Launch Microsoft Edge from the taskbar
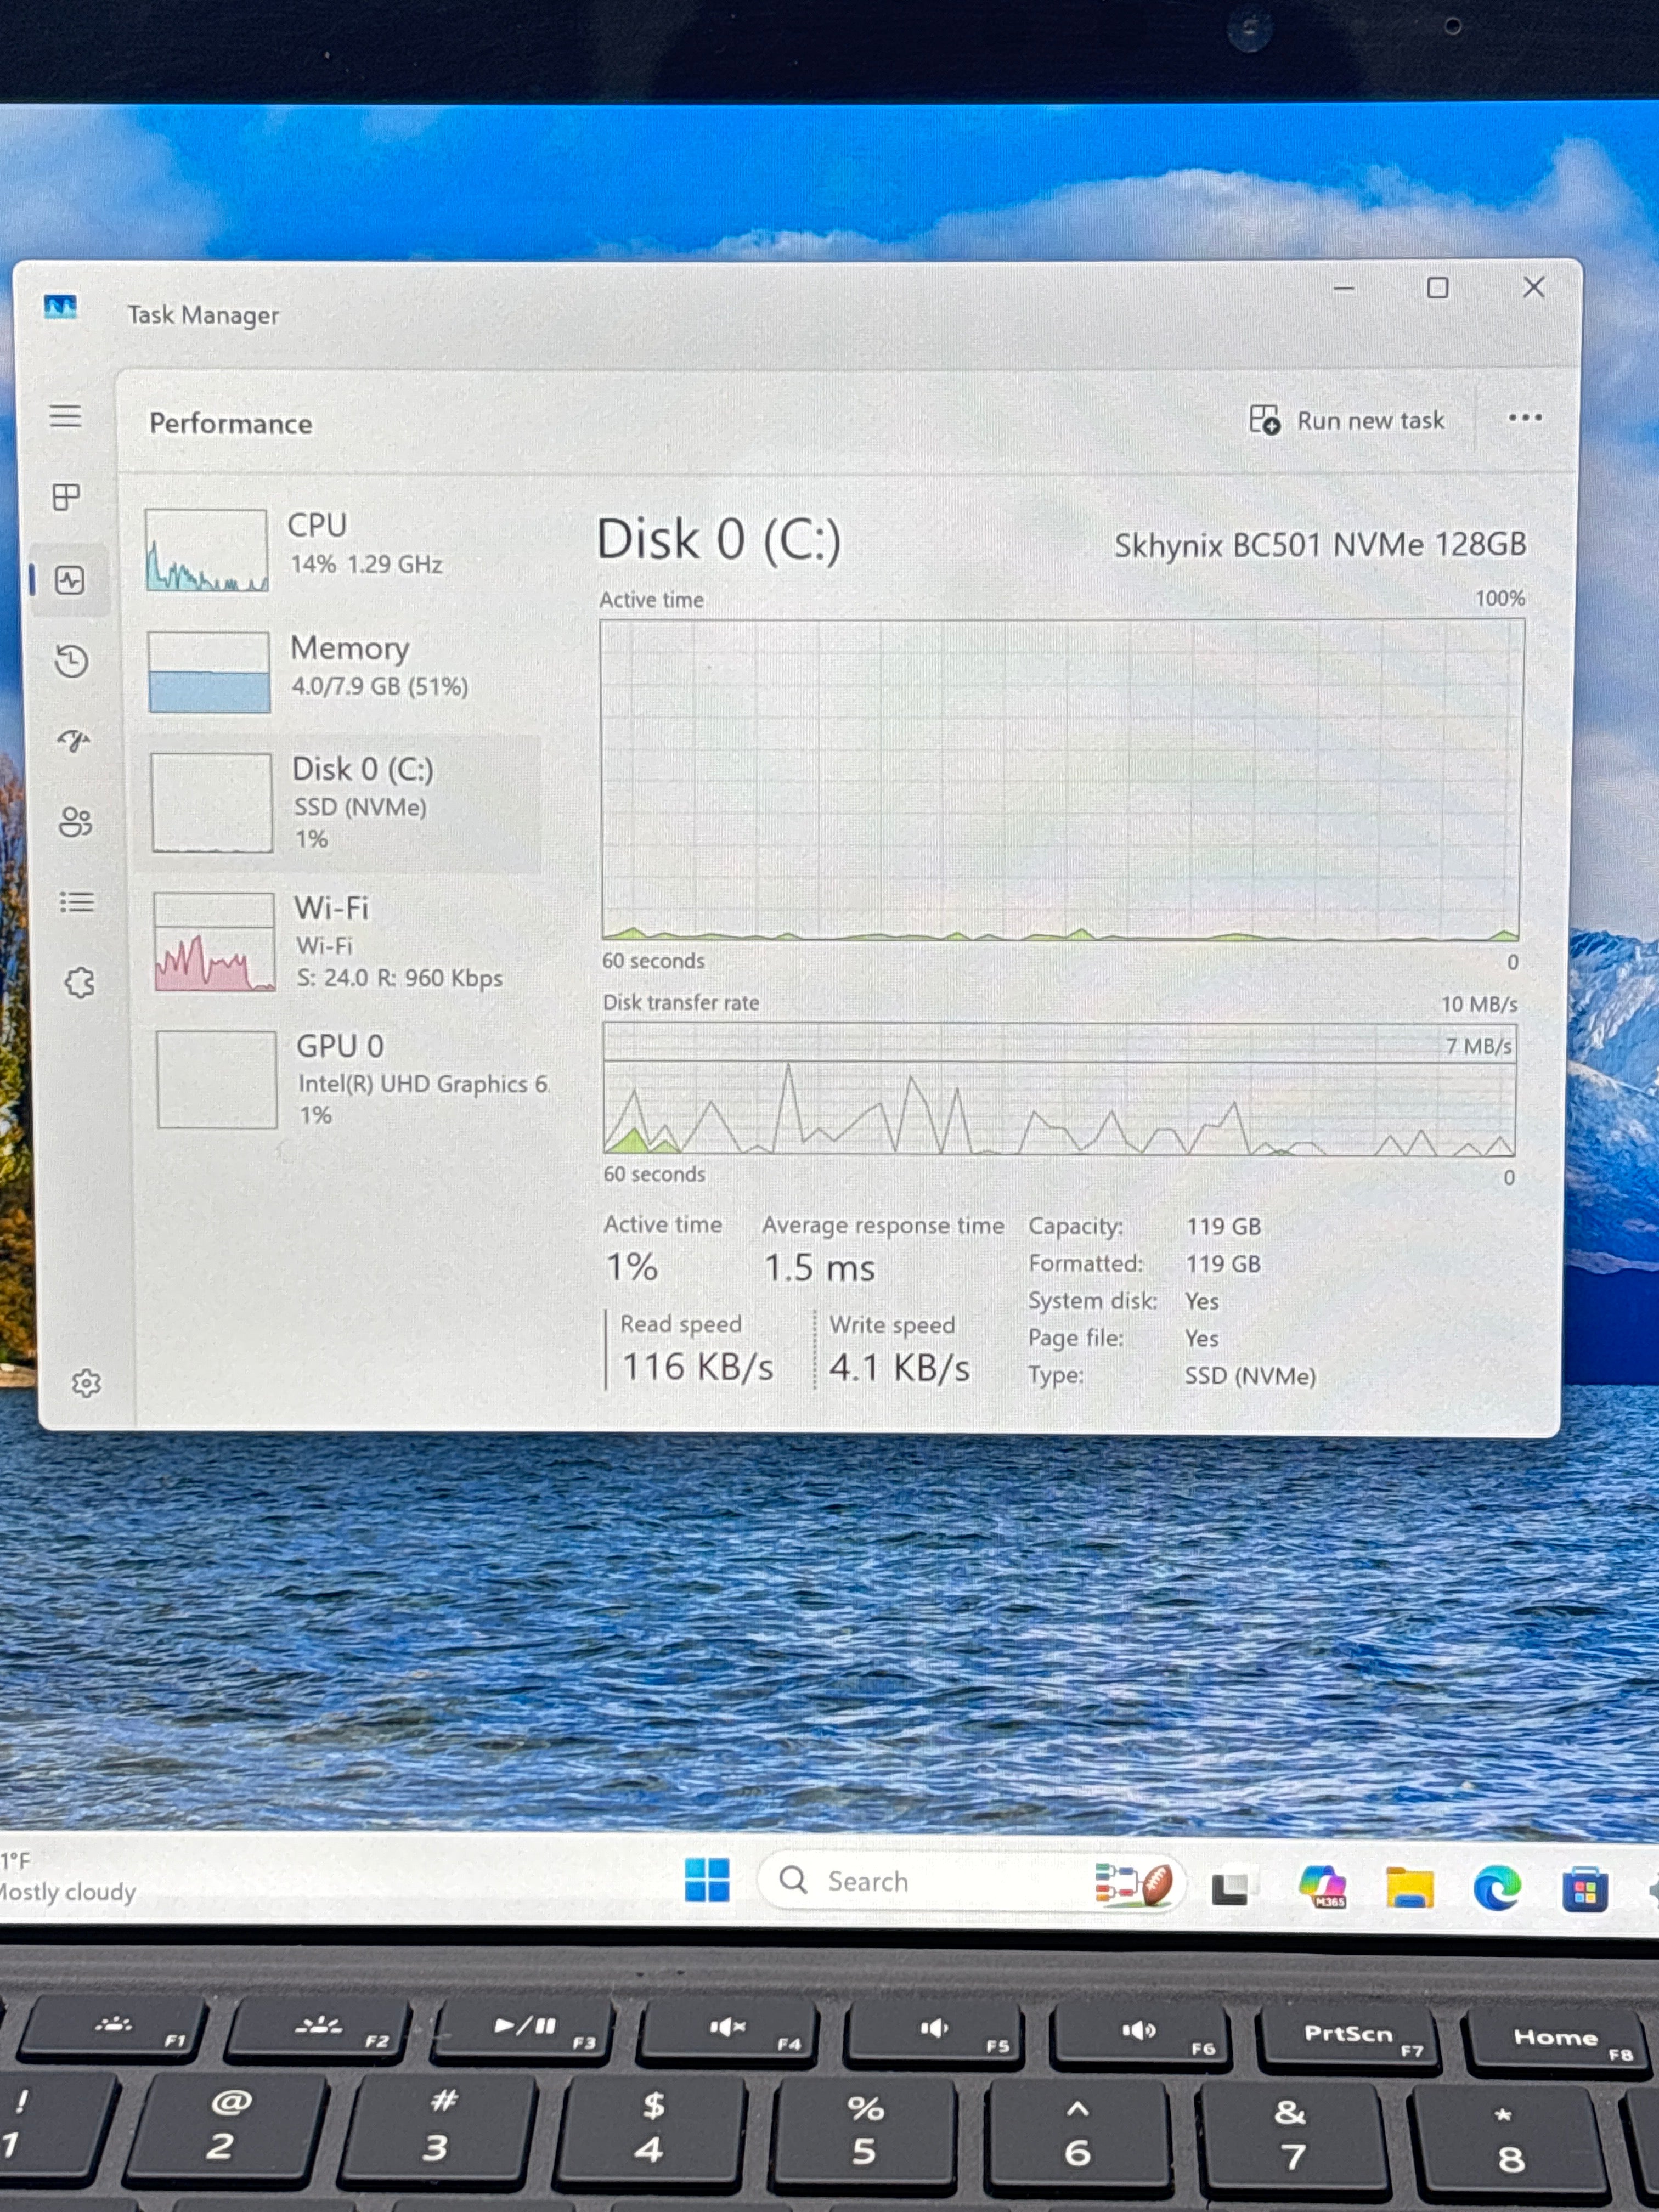The image size is (1659, 2212). click(1497, 1888)
